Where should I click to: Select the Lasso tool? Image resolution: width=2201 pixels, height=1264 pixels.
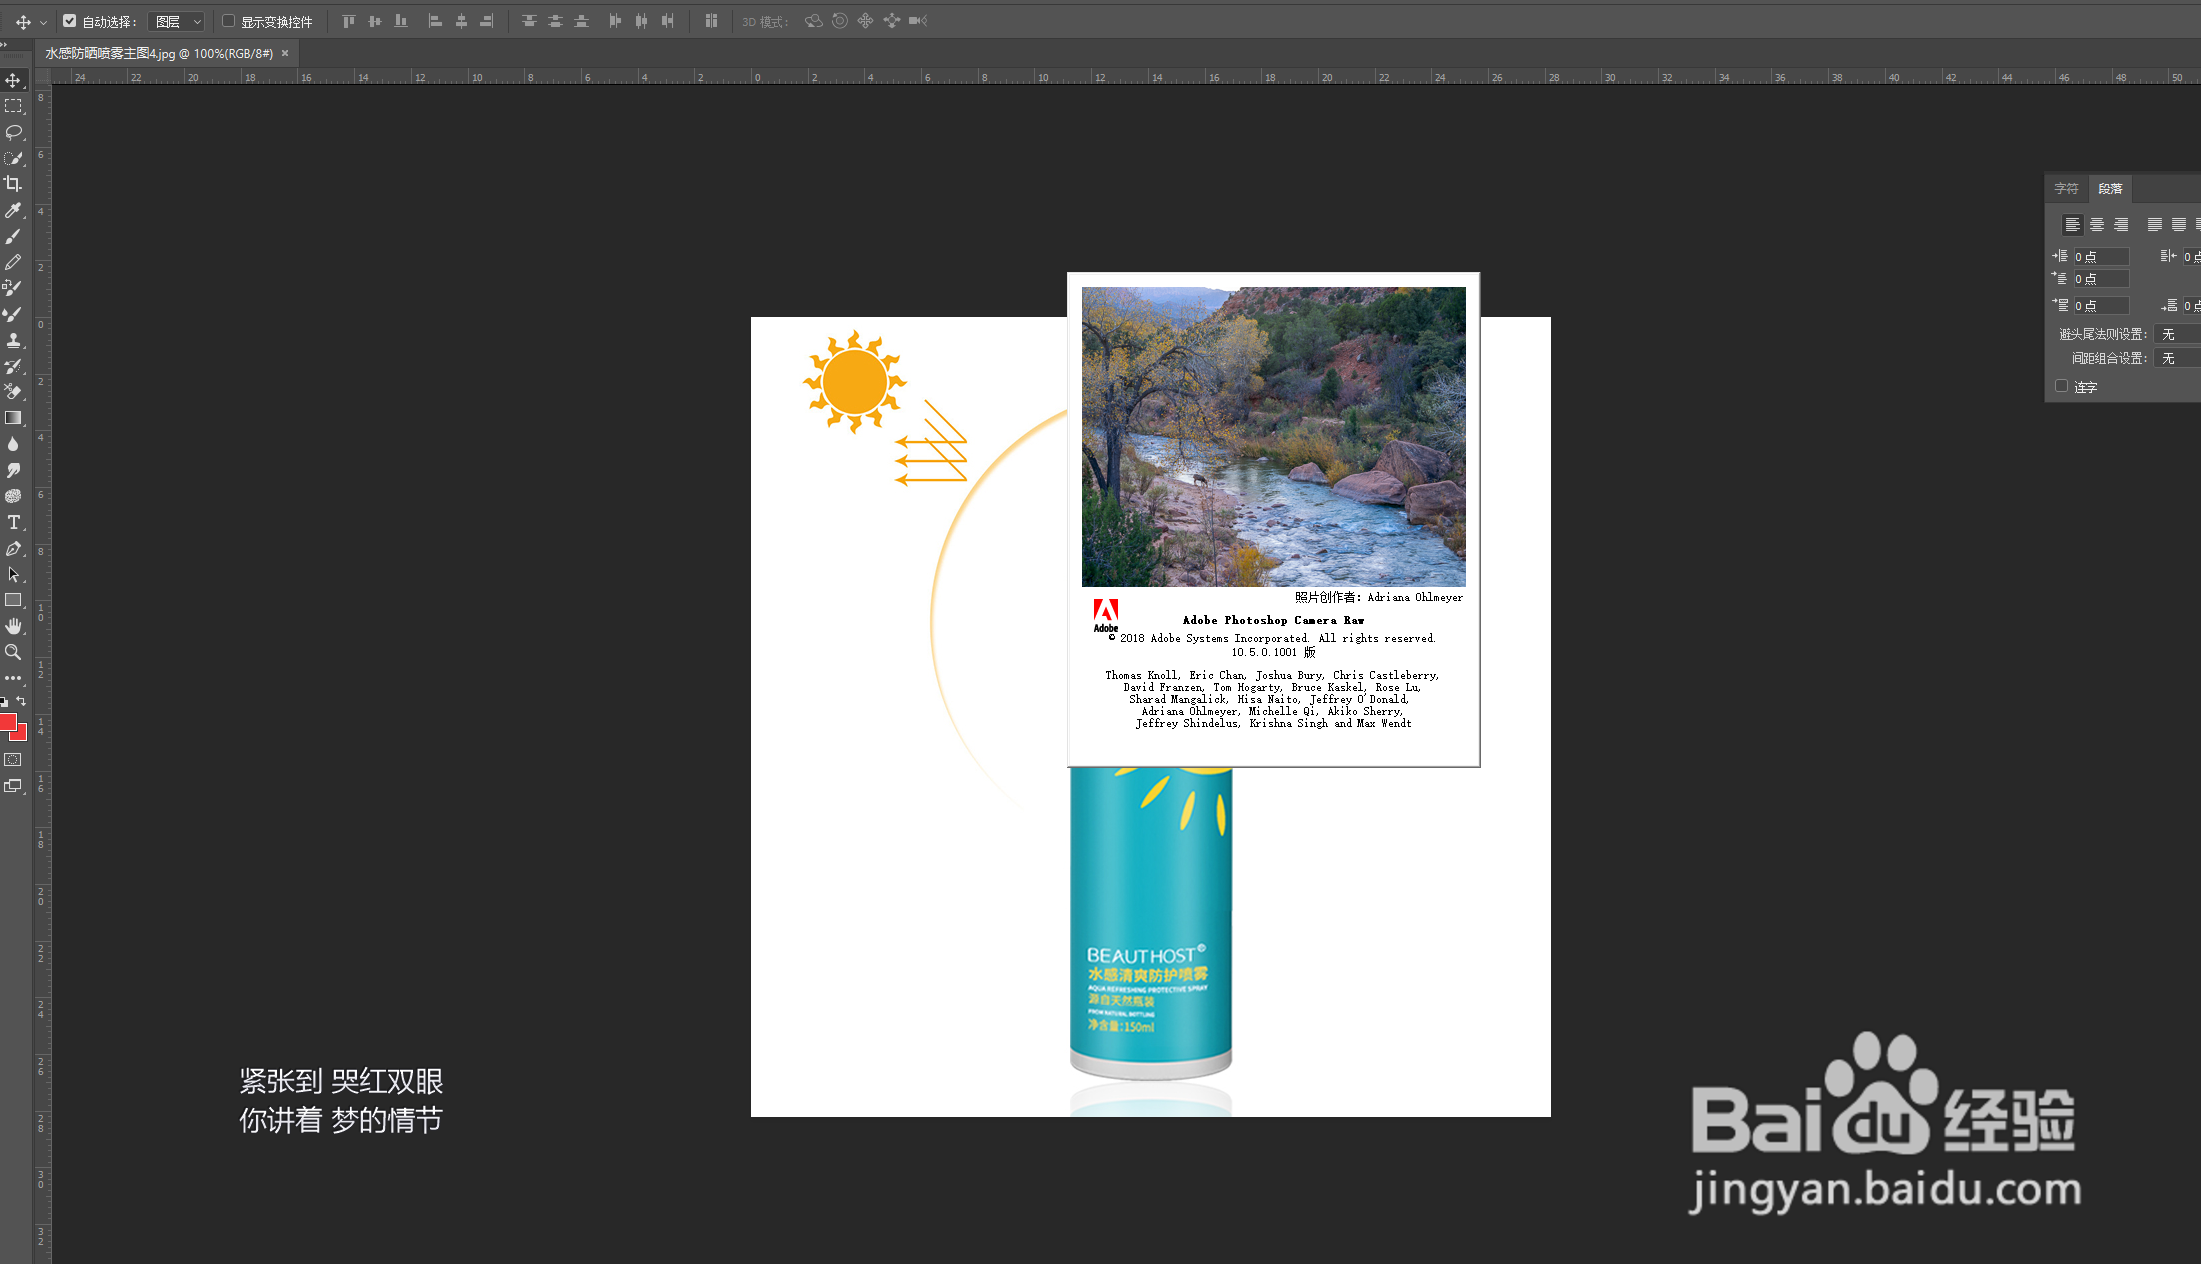[13, 132]
